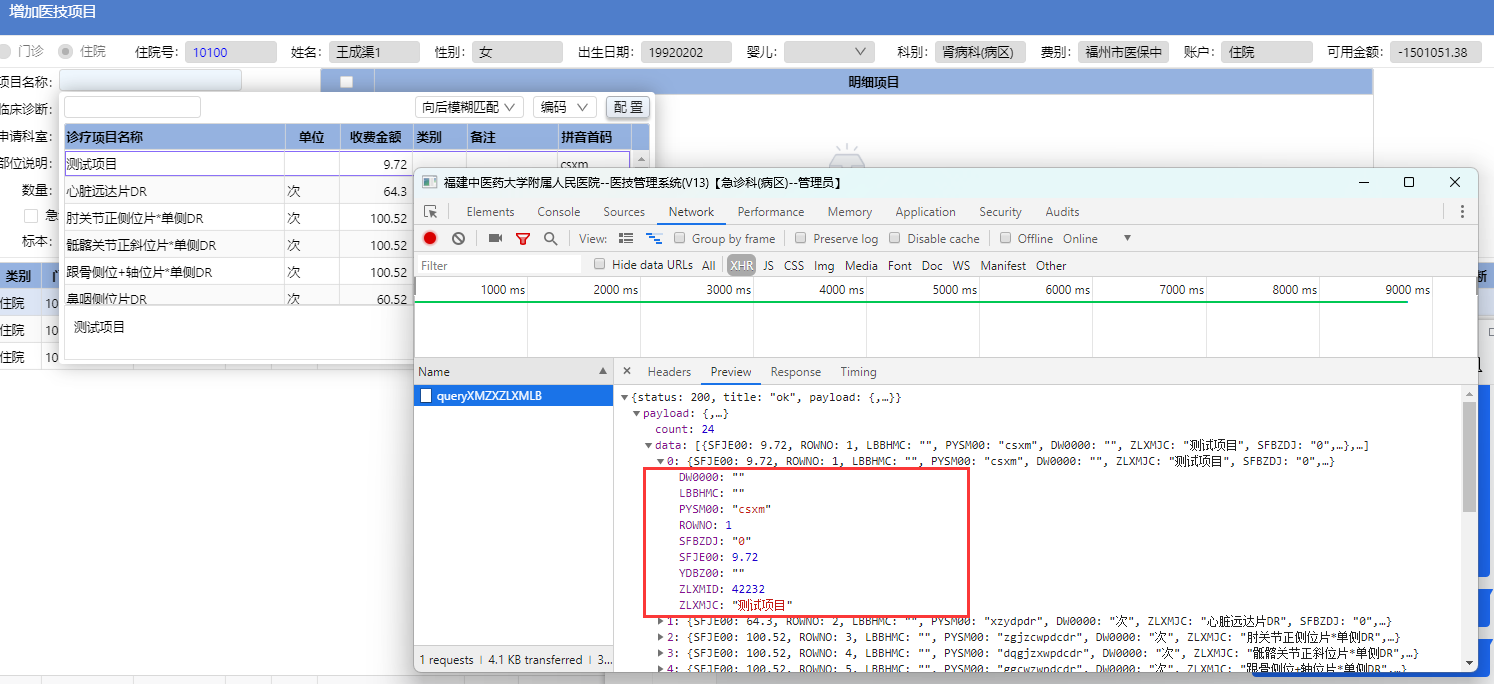Enable Group by frame checkbox
1494x684 pixels.
click(x=680, y=238)
